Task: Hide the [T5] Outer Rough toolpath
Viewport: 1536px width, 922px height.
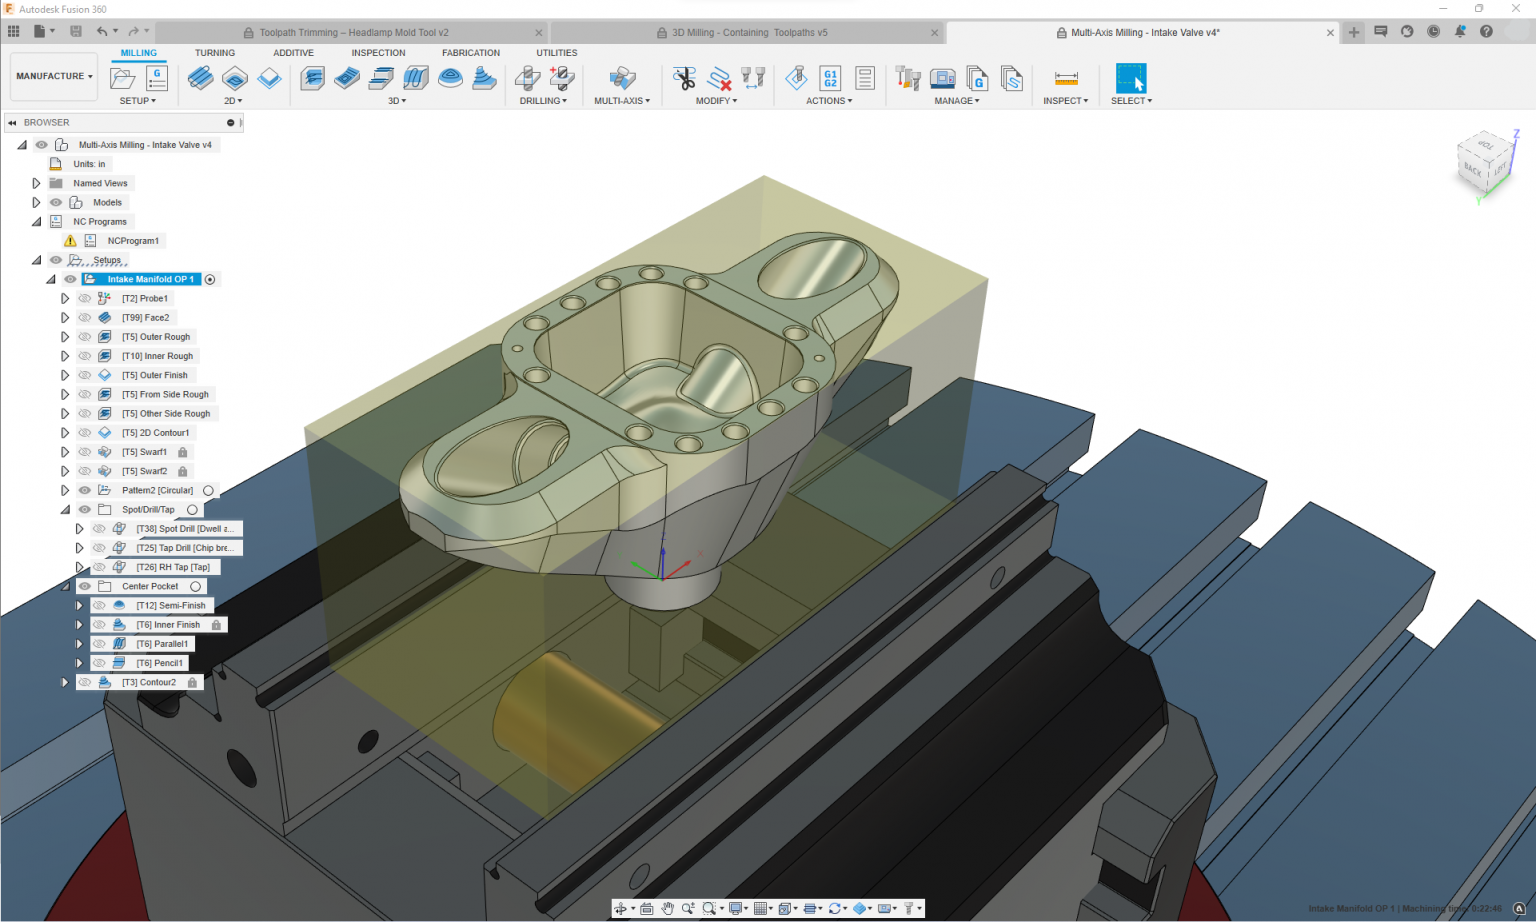Action: click(84, 336)
